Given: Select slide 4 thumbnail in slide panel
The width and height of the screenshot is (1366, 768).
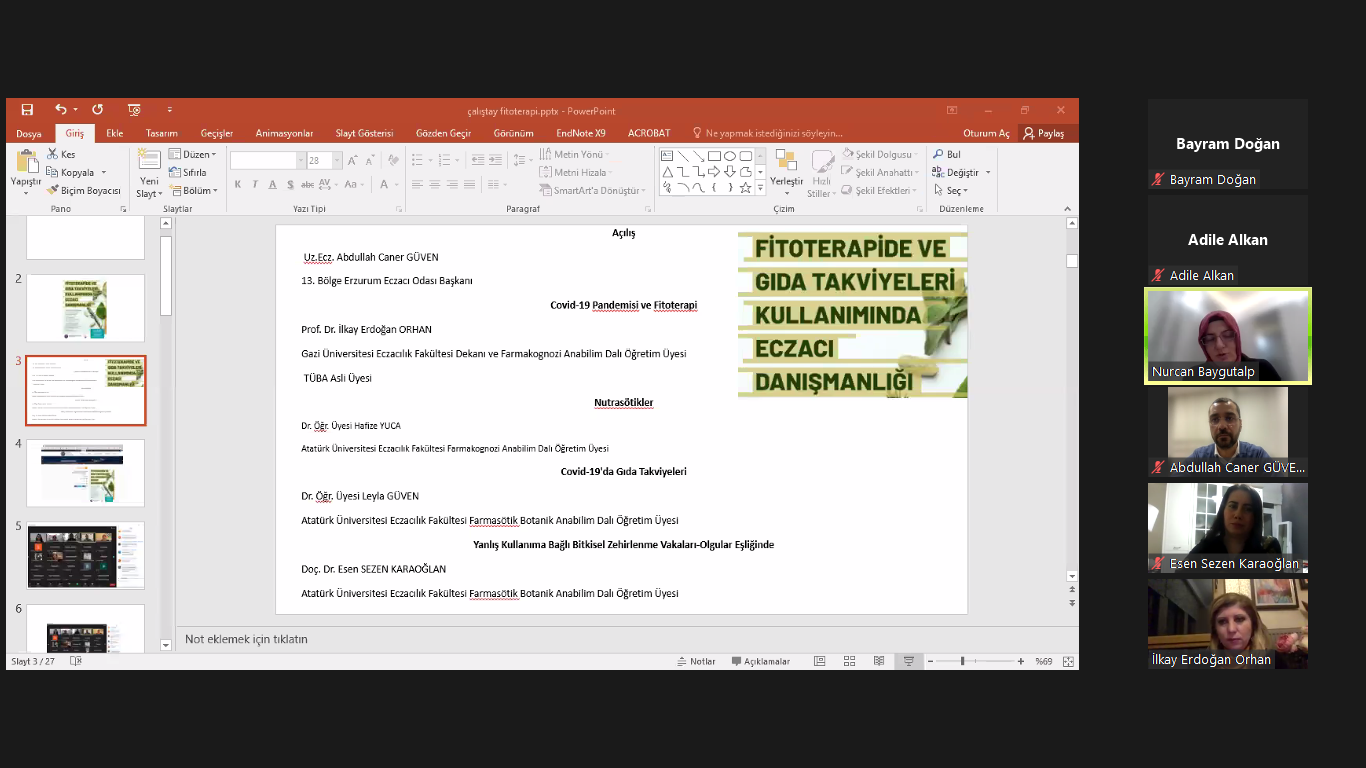Looking at the screenshot, I should click(85, 472).
